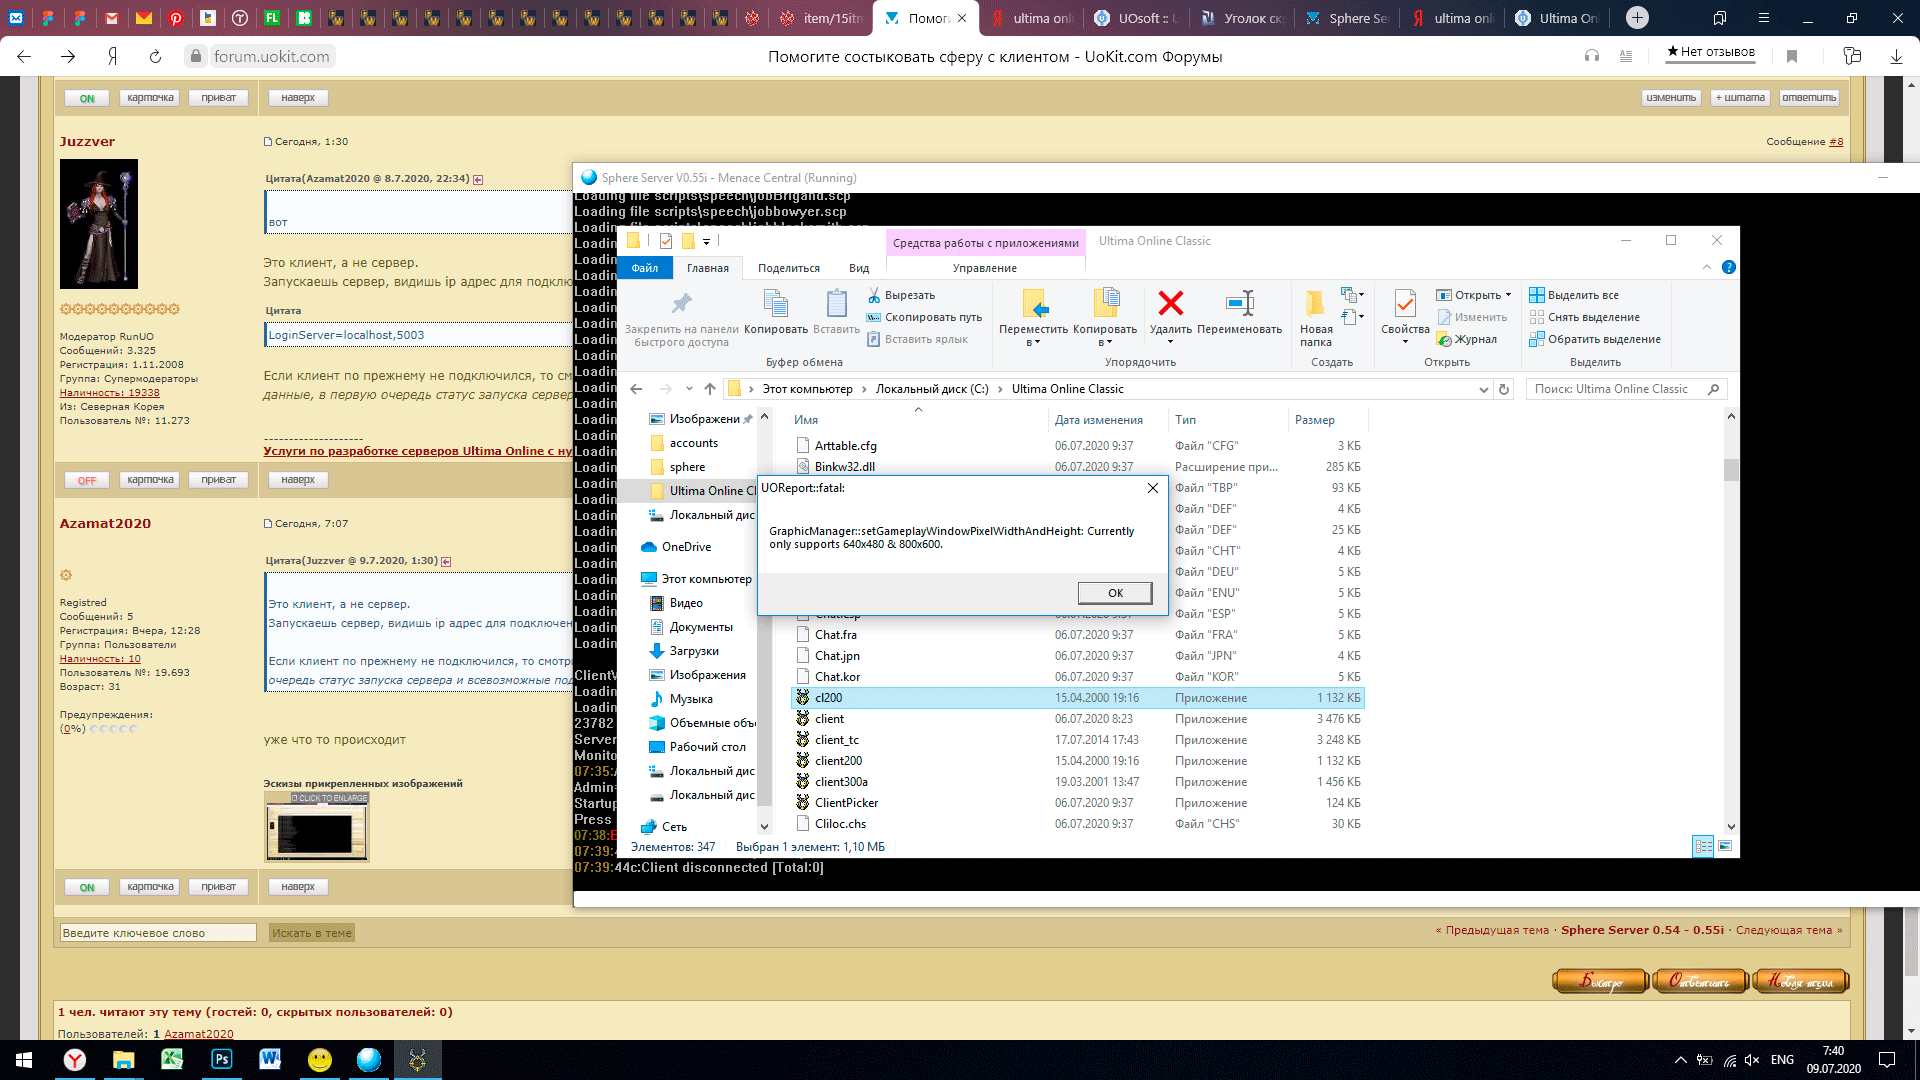Screen dimensions: 1920x1080
Task: Expand the Open (Открыть) dropdown arrow
Action: coord(1508,295)
